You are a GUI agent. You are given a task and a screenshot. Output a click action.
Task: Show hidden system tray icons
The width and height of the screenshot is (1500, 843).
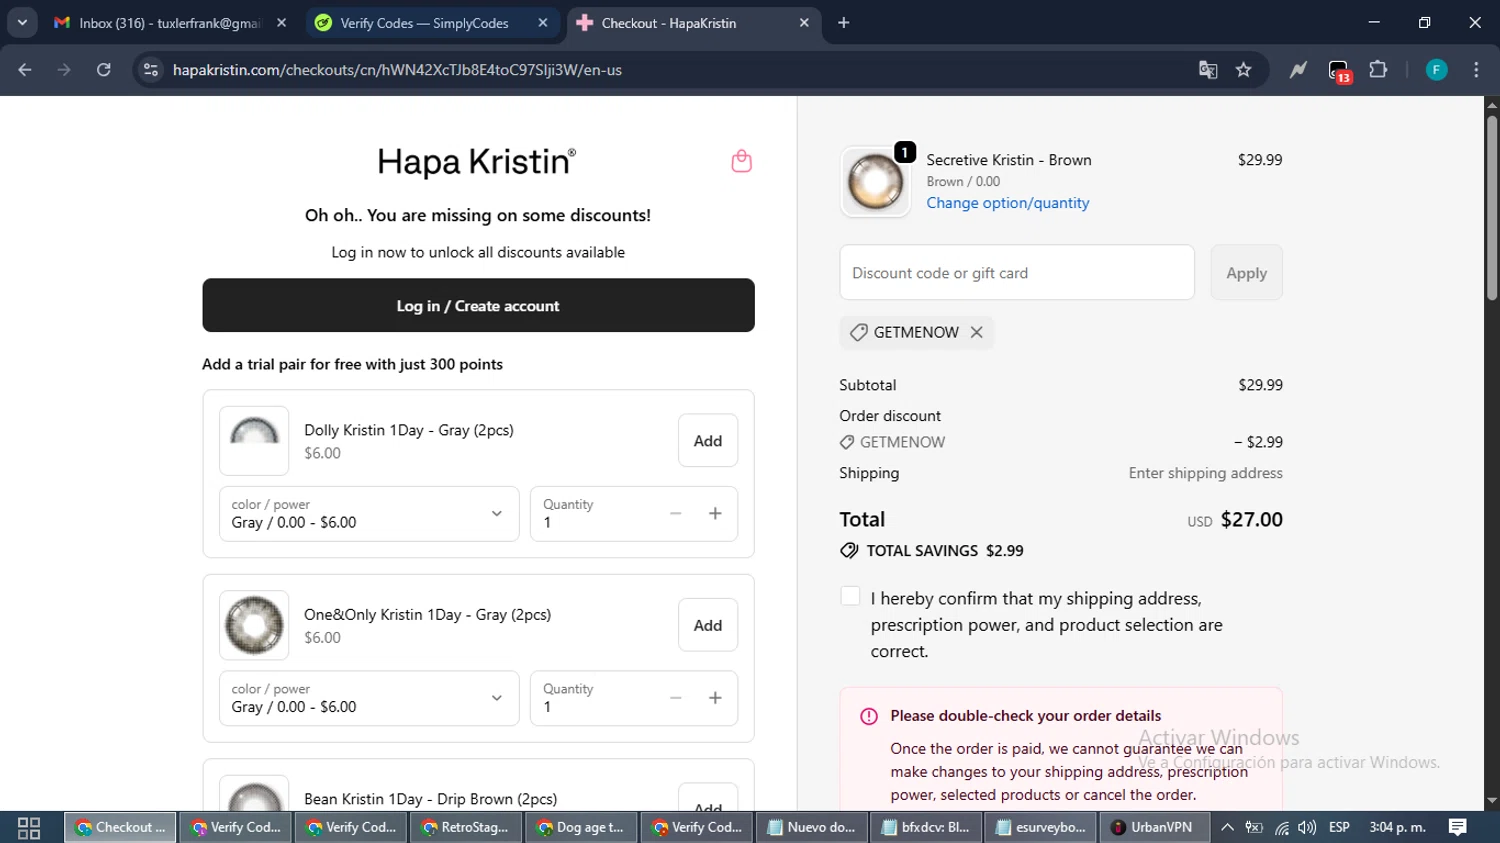click(x=1227, y=828)
